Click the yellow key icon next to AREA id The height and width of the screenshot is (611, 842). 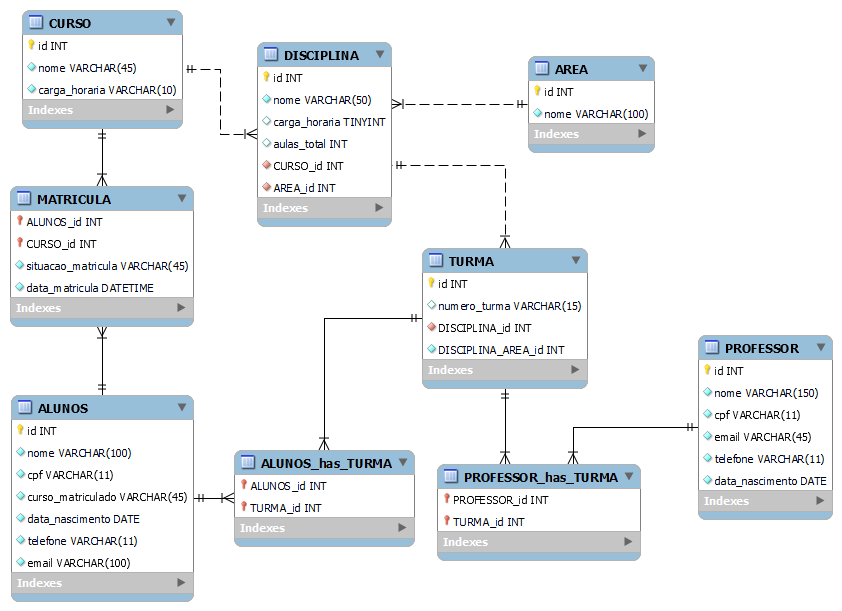[x=537, y=91]
